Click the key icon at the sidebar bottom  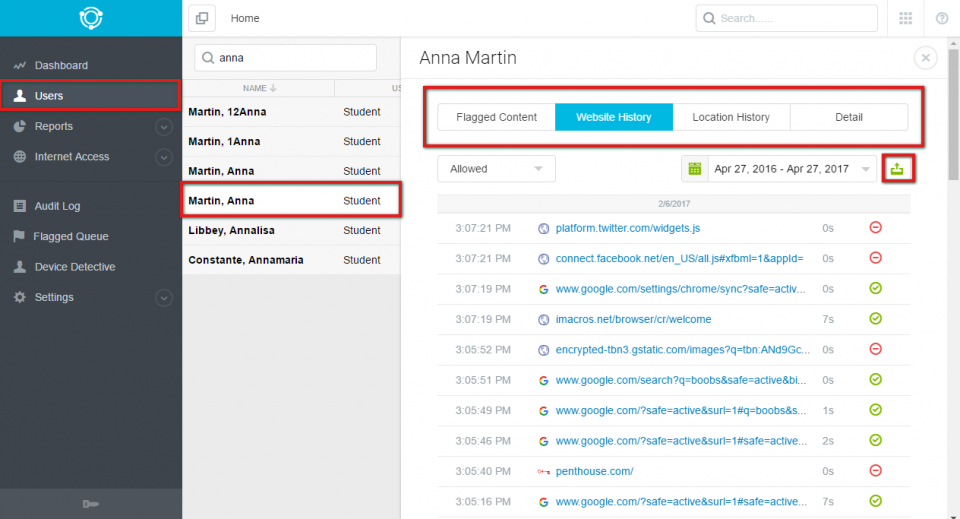(x=91, y=504)
